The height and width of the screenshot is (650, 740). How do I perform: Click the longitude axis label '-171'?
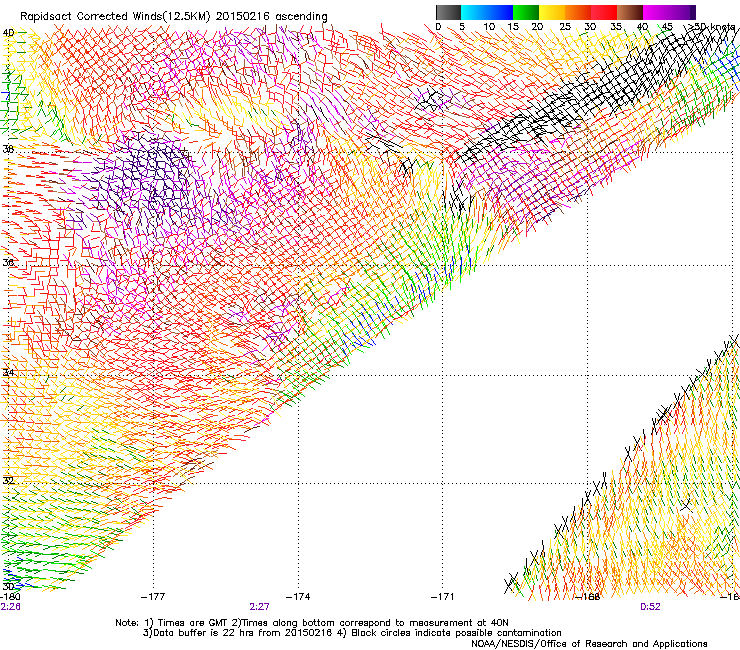pos(443,597)
